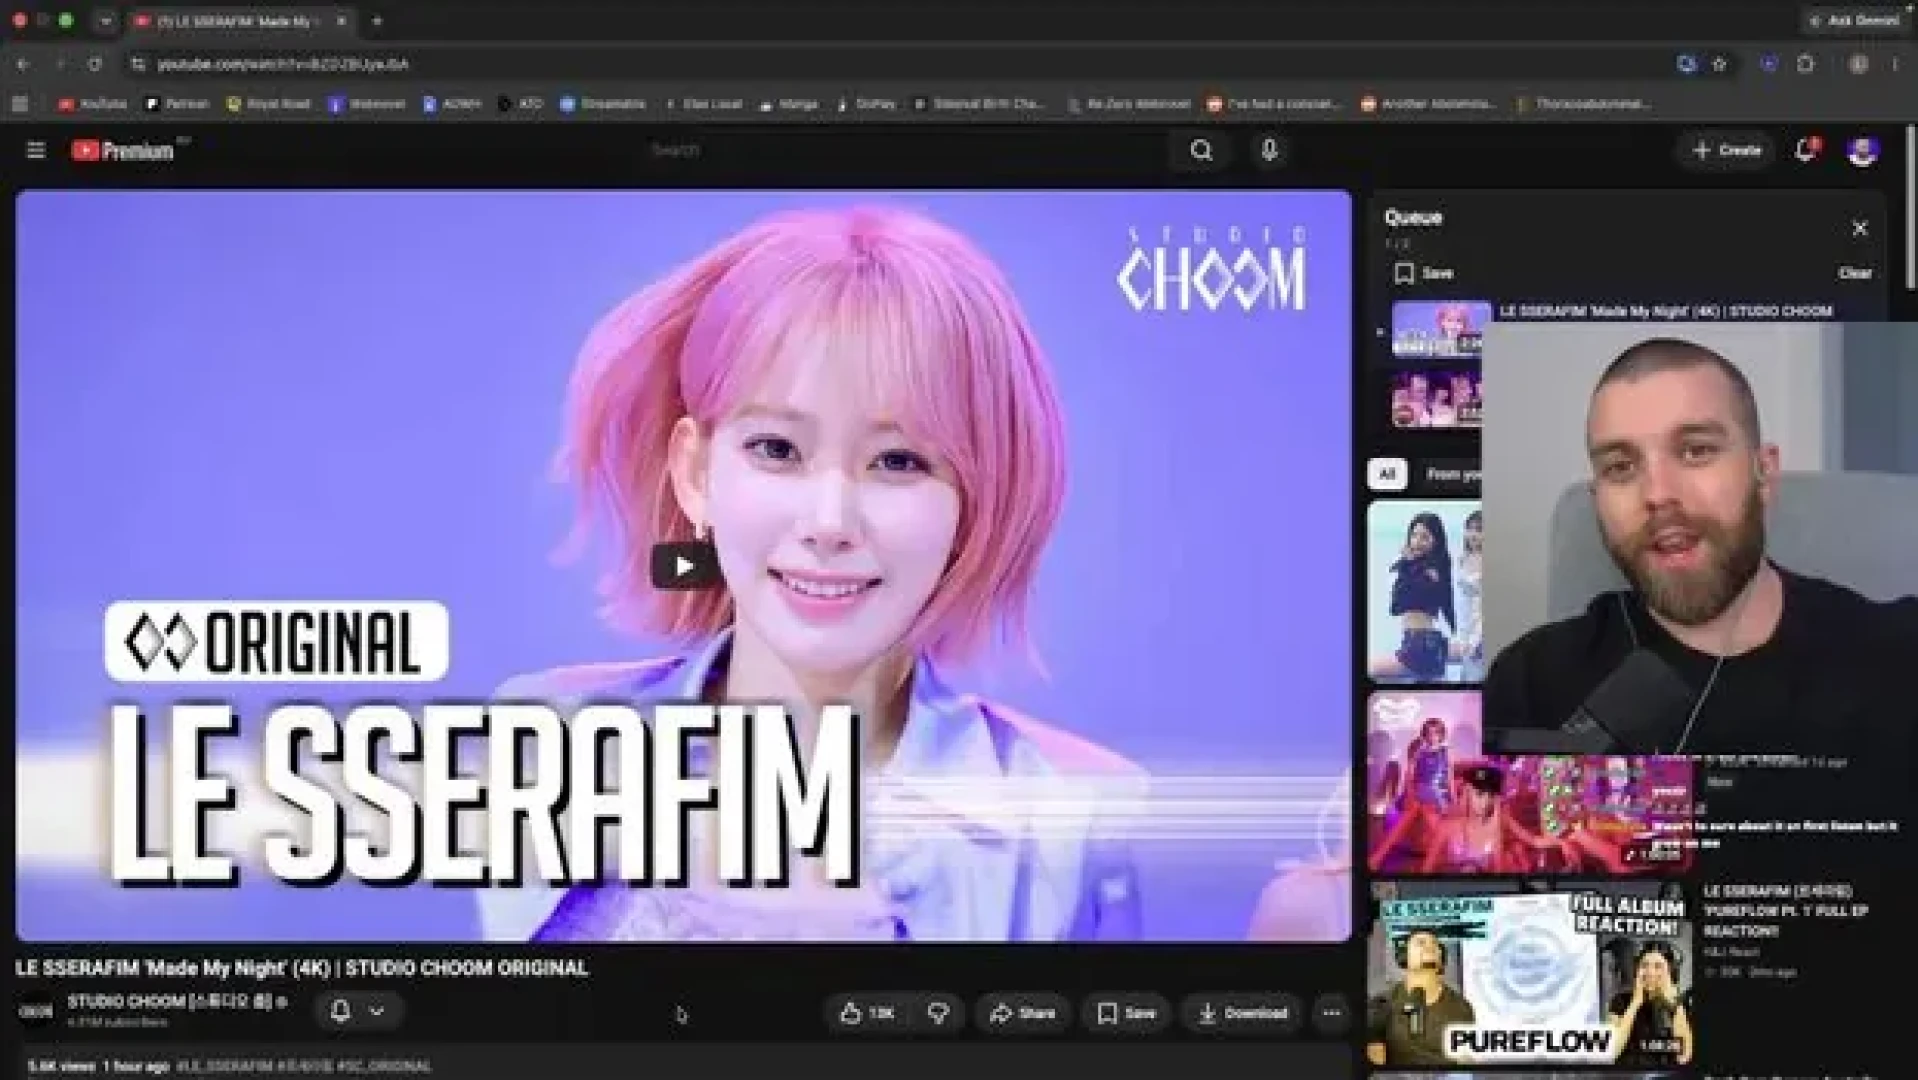
Task: Save the queue as playlist
Action: click(1423, 273)
